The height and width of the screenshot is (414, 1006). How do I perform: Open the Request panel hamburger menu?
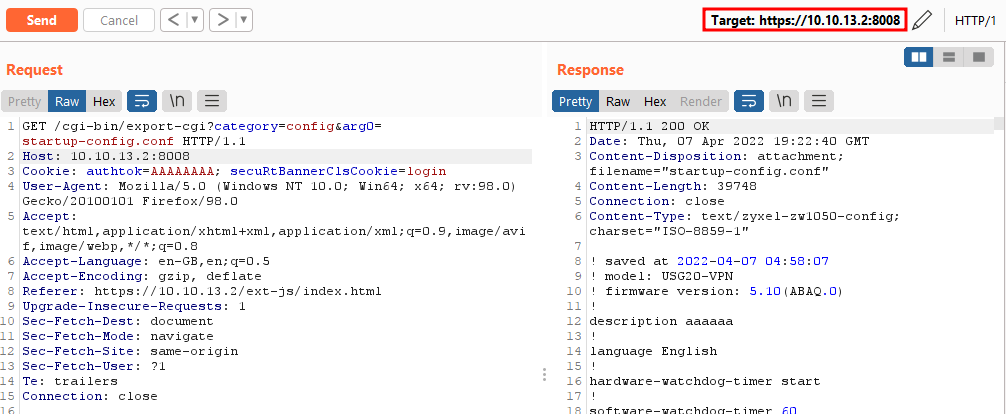[211, 101]
